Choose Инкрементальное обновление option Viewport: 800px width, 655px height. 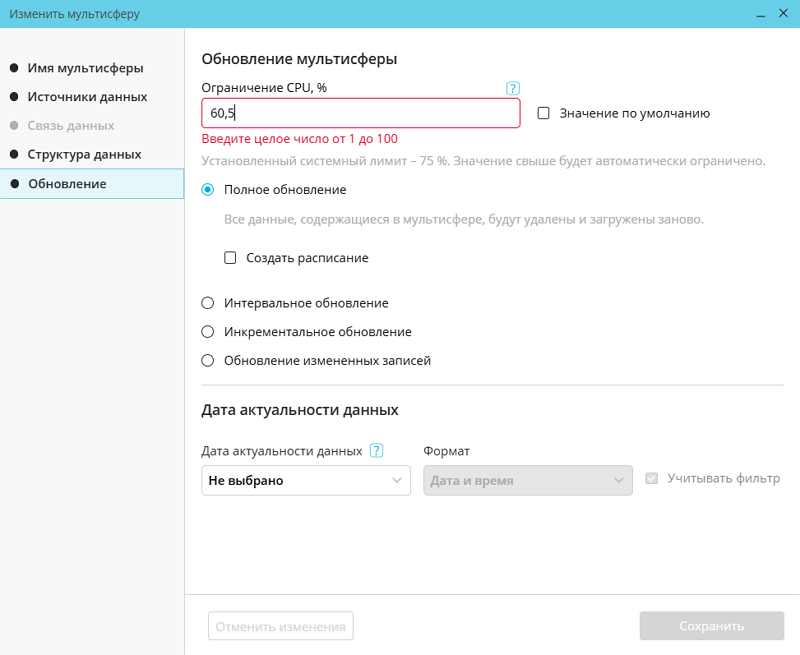click(x=208, y=332)
